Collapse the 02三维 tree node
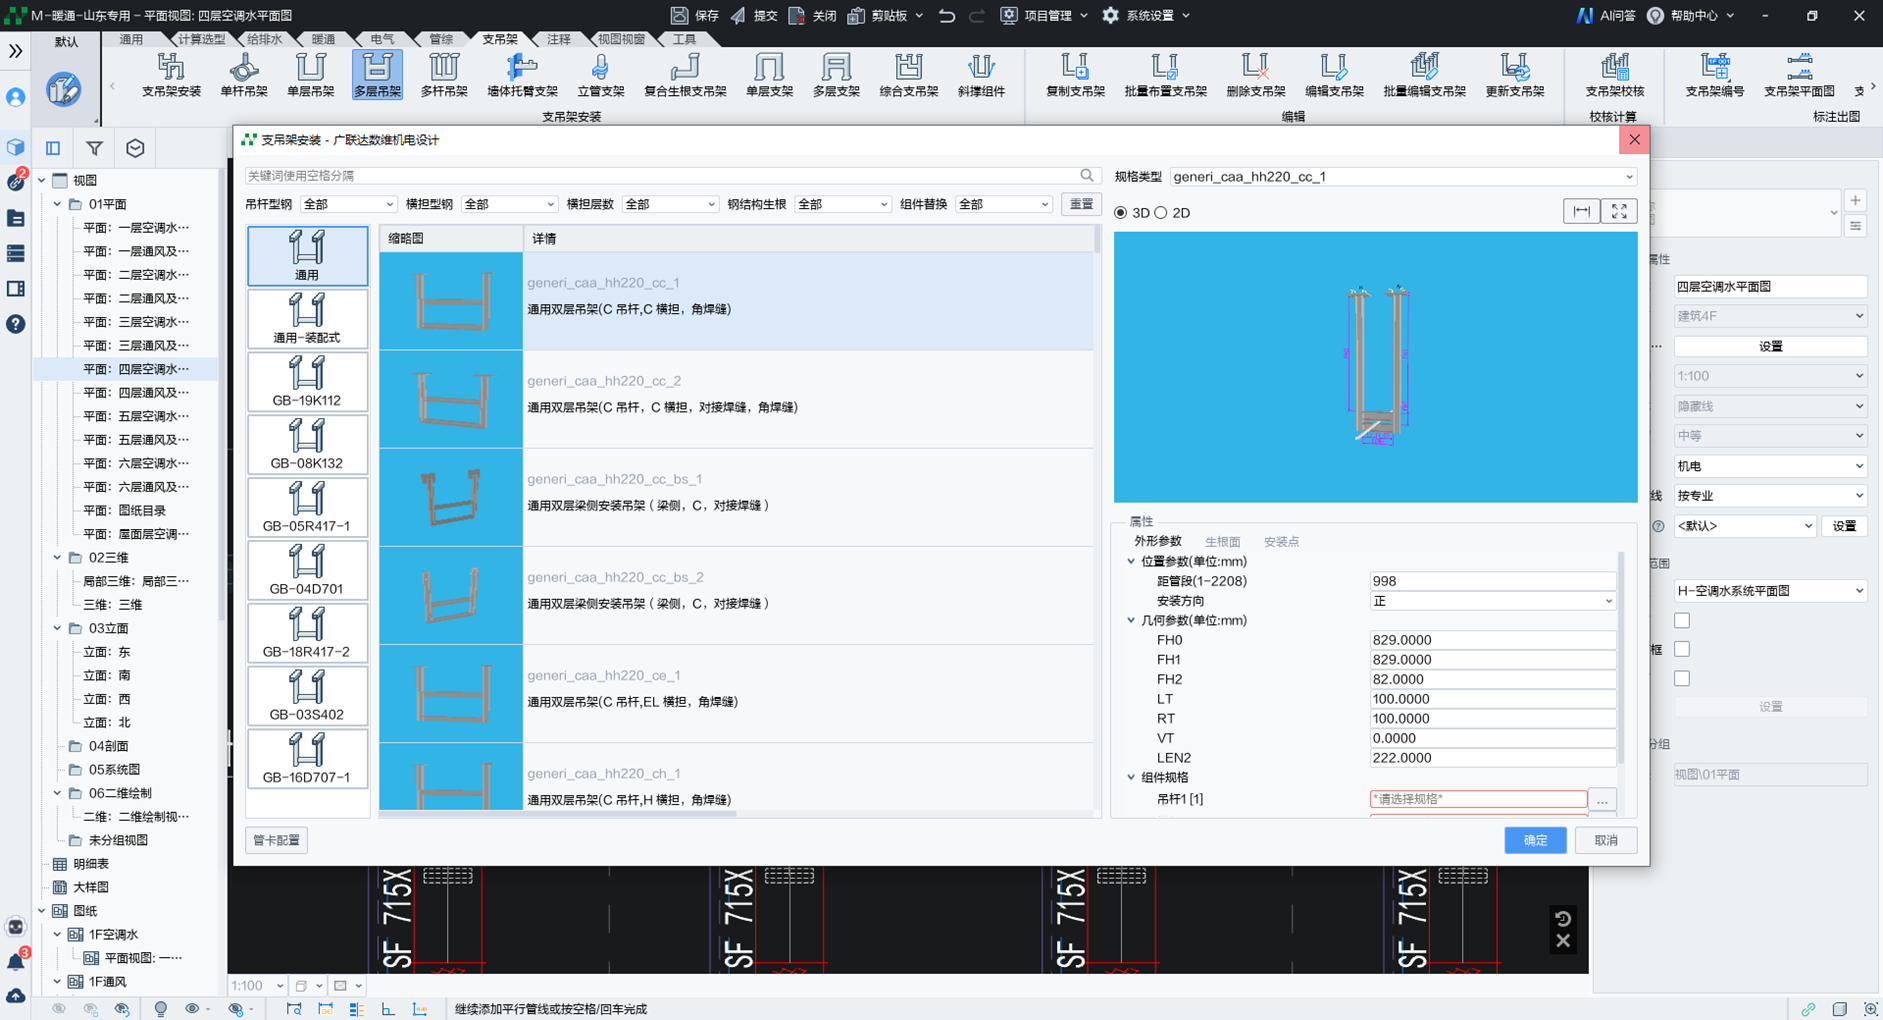The height and width of the screenshot is (1020, 1883). (x=58, y=558)
